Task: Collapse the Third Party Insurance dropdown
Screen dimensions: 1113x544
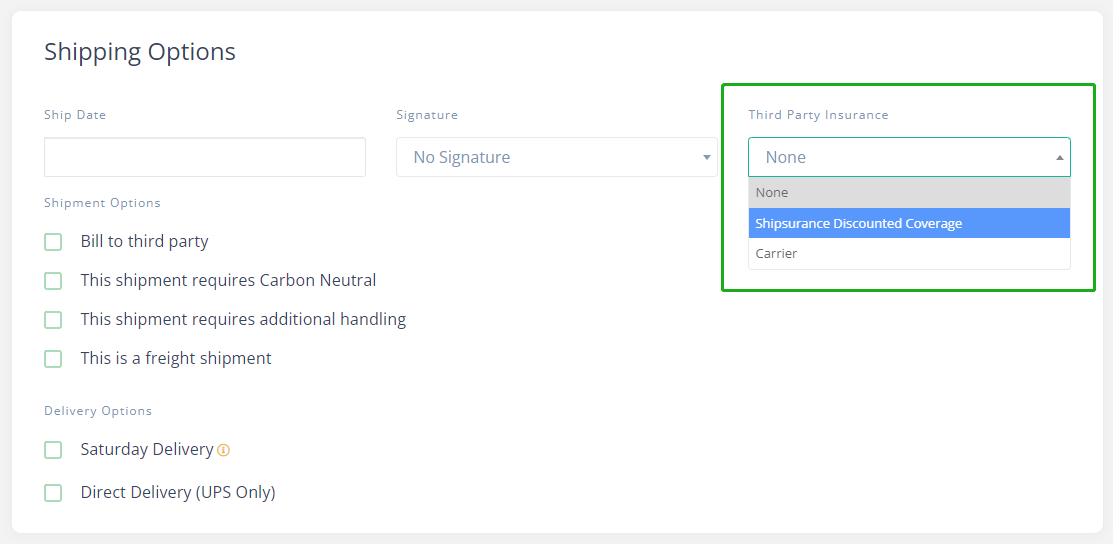Action: click(x=909, y=157)
